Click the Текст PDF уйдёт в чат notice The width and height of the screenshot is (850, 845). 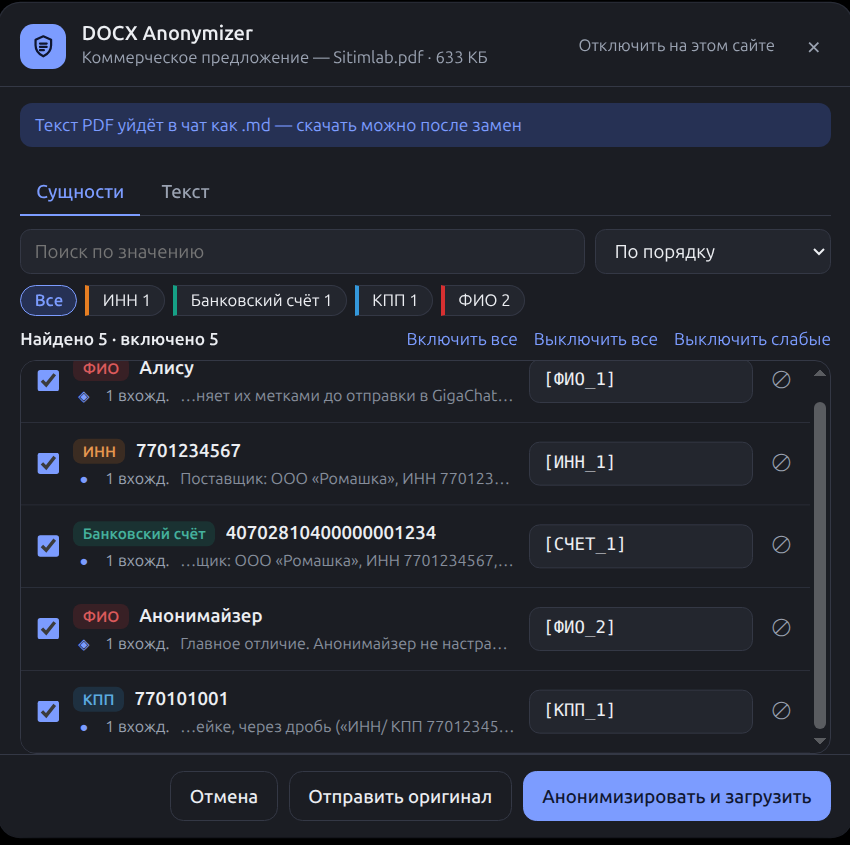425,125
